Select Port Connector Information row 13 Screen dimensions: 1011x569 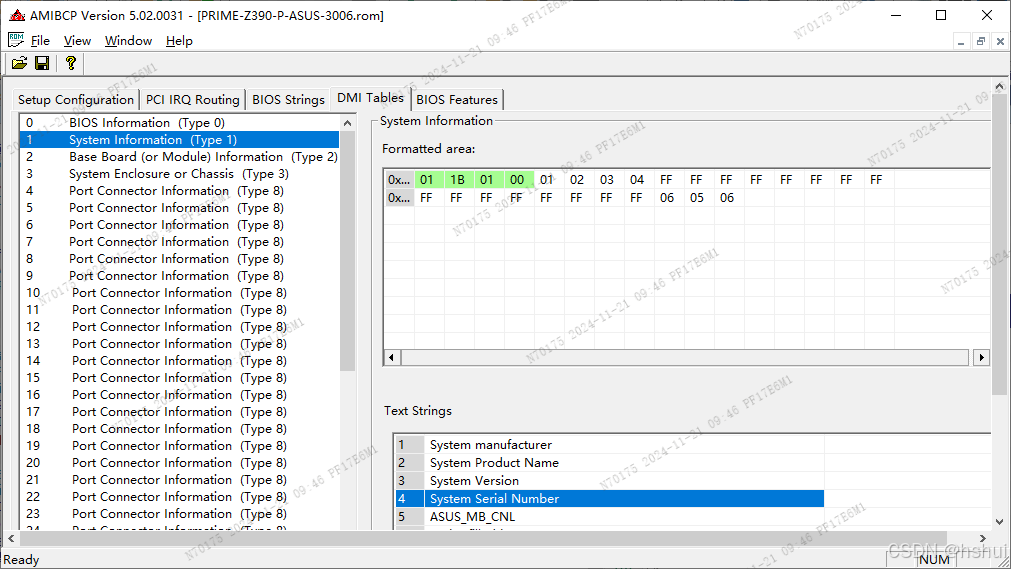point(179,344)
